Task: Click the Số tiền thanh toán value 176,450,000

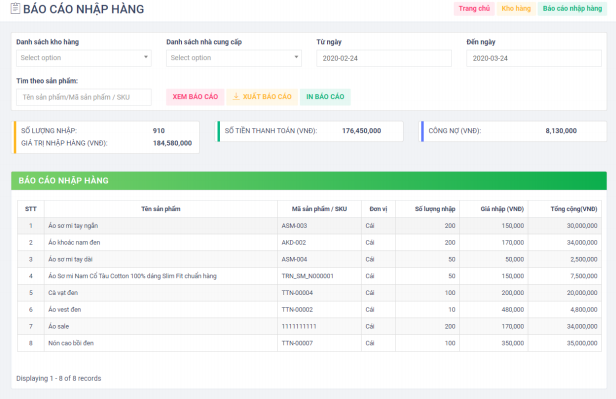Action: pos(361,131)
